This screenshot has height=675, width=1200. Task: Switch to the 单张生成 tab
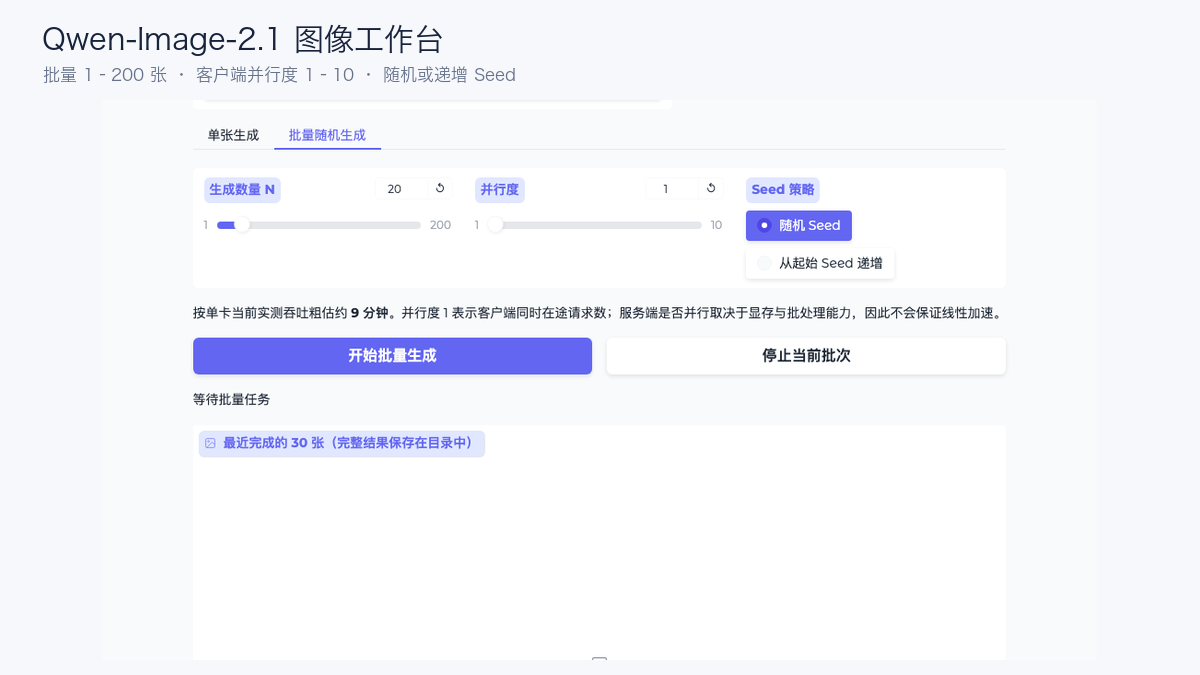[x=233, y=135]
